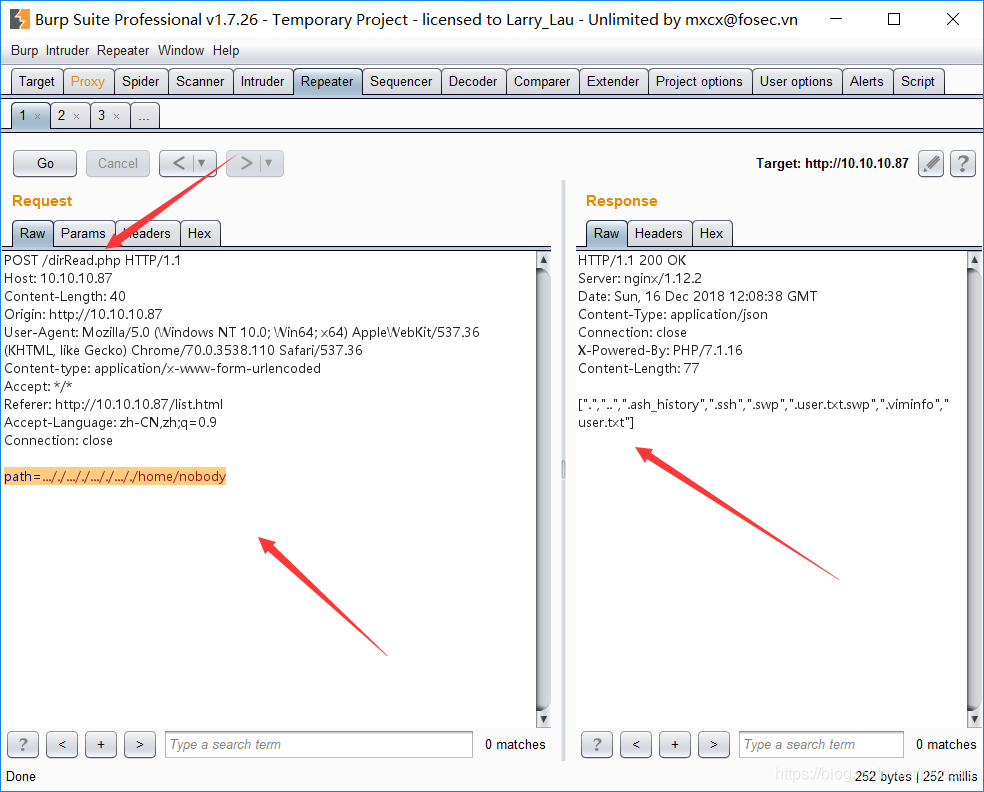The image size is (984, 792).
Task: Go to next request search match
Action: coord(139,744)
